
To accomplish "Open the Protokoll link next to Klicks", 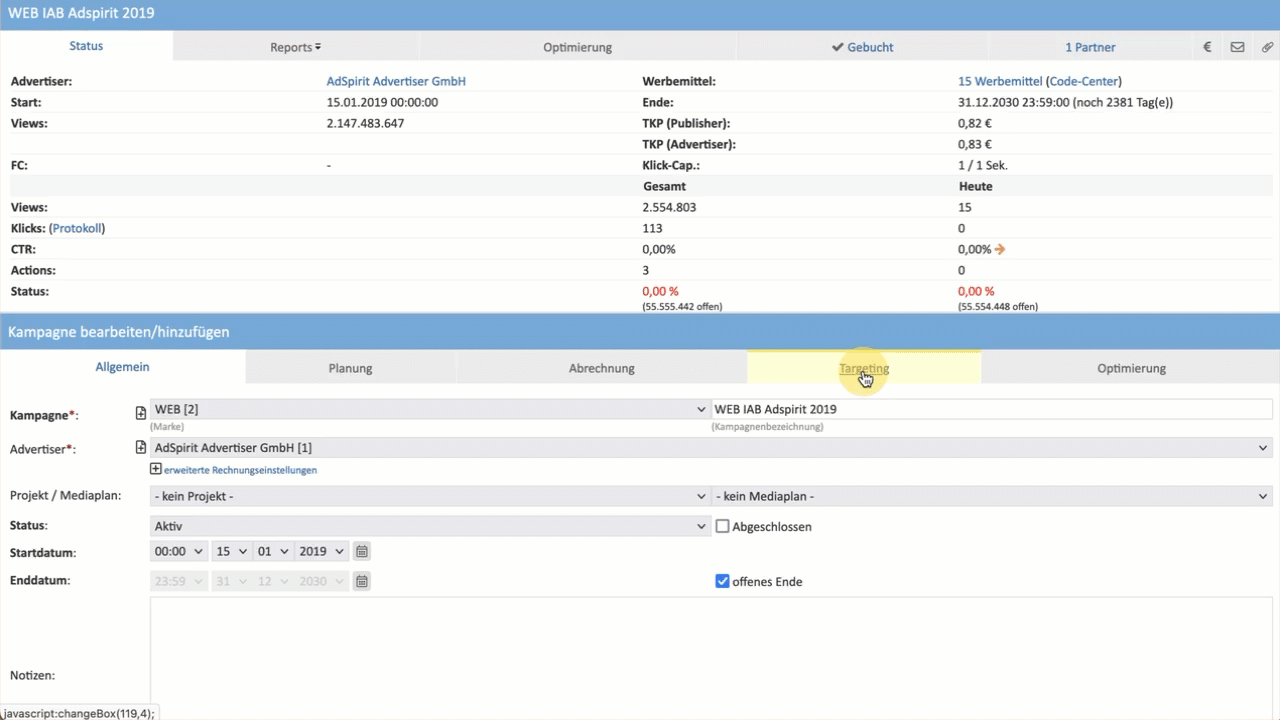I will [x=77, y=228].
